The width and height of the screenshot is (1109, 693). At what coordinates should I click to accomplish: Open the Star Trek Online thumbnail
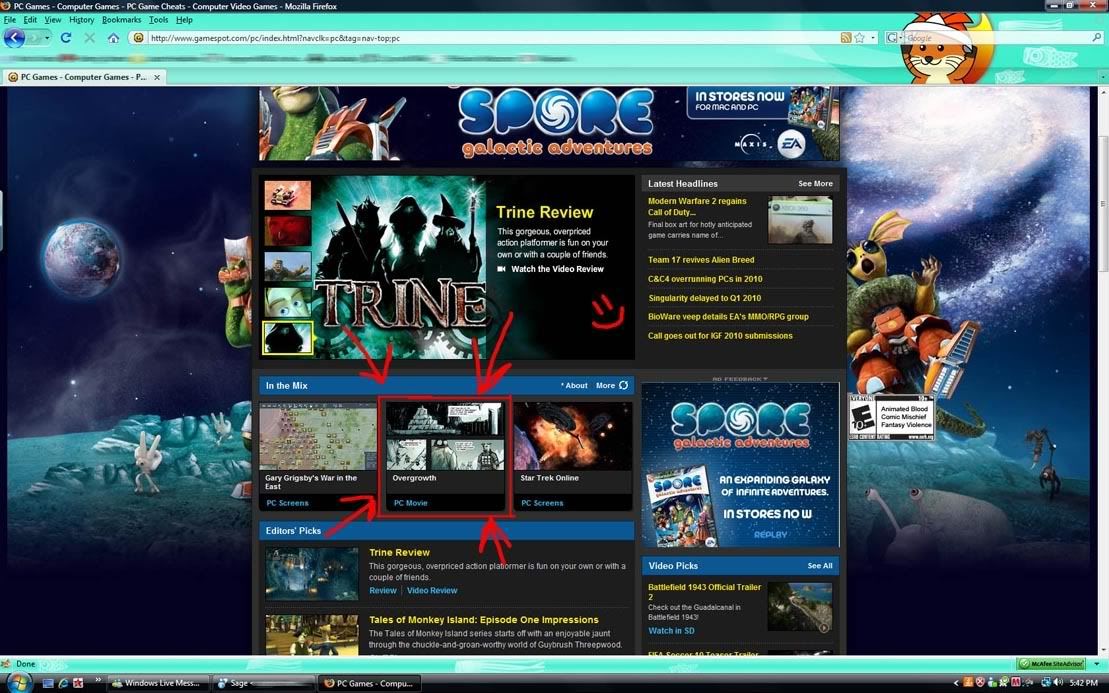point(573,436)
